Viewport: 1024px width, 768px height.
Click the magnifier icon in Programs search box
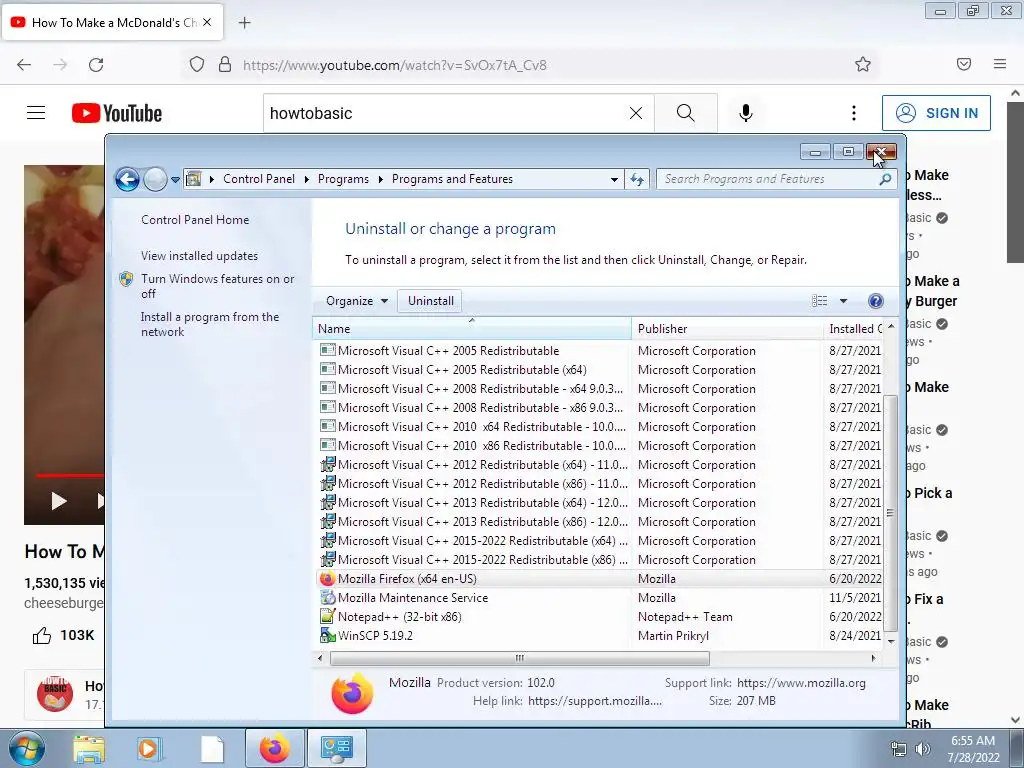coord(885,179)
